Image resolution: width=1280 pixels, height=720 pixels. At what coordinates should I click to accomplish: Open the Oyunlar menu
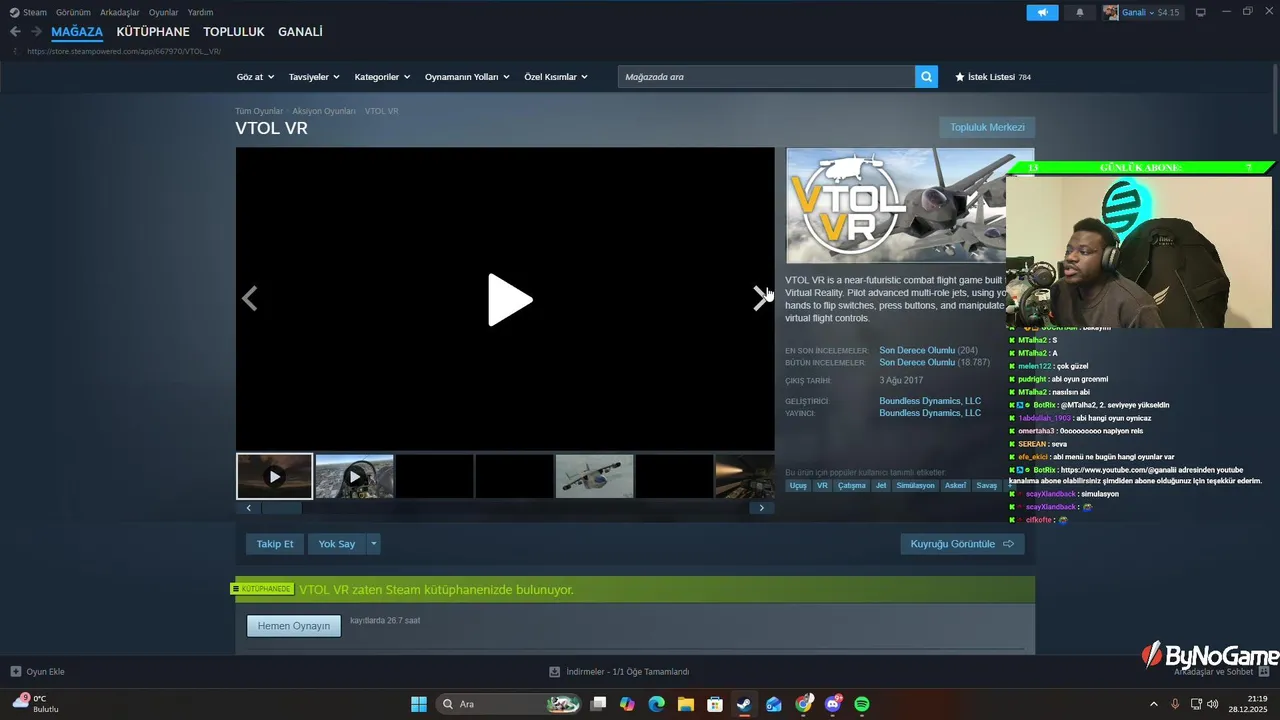tap(164, 12)
